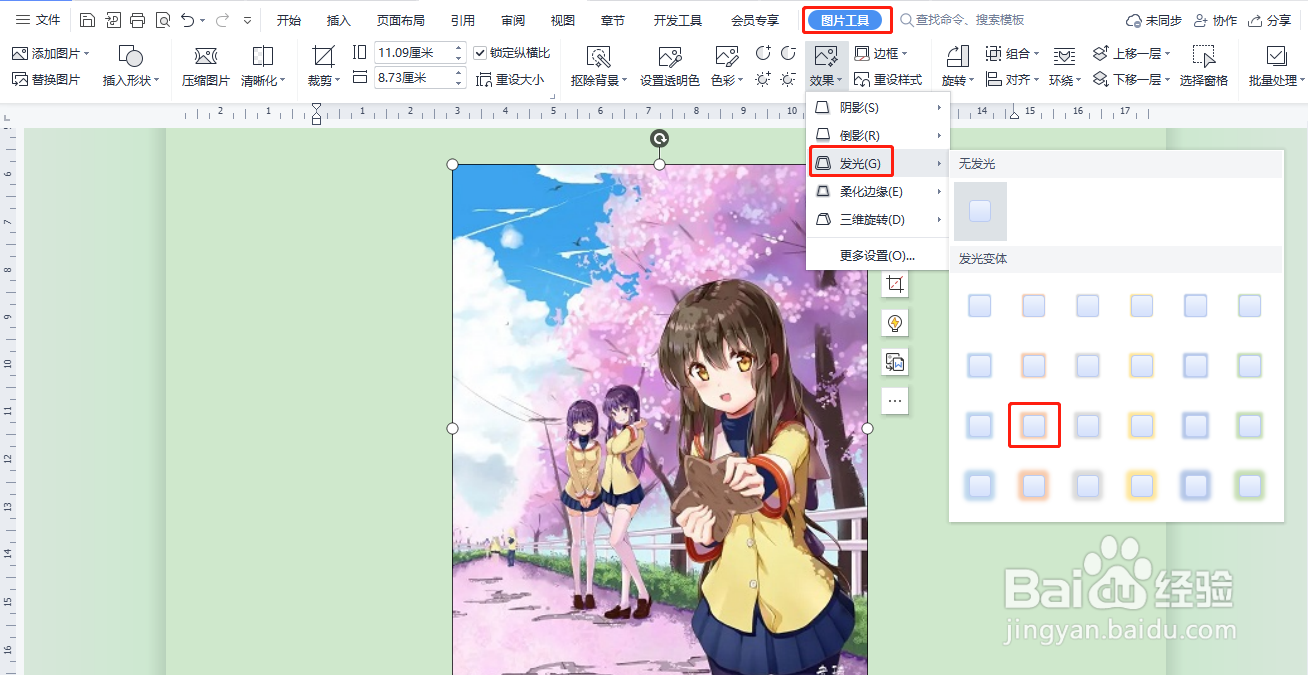Click 分享 (Share) button

1268,20
